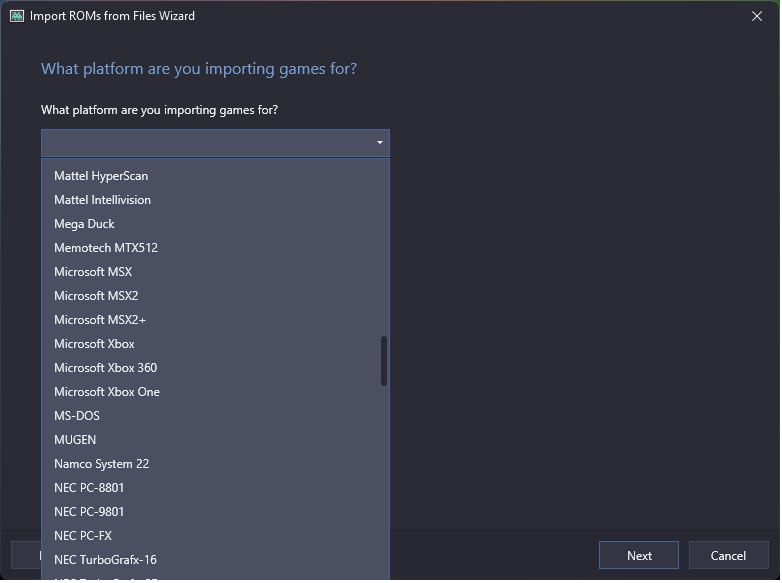The width and height of the screenshot is (782, 583).
Task: Collapse the platform dropdown arrow
Action: [x=380, y=143]
